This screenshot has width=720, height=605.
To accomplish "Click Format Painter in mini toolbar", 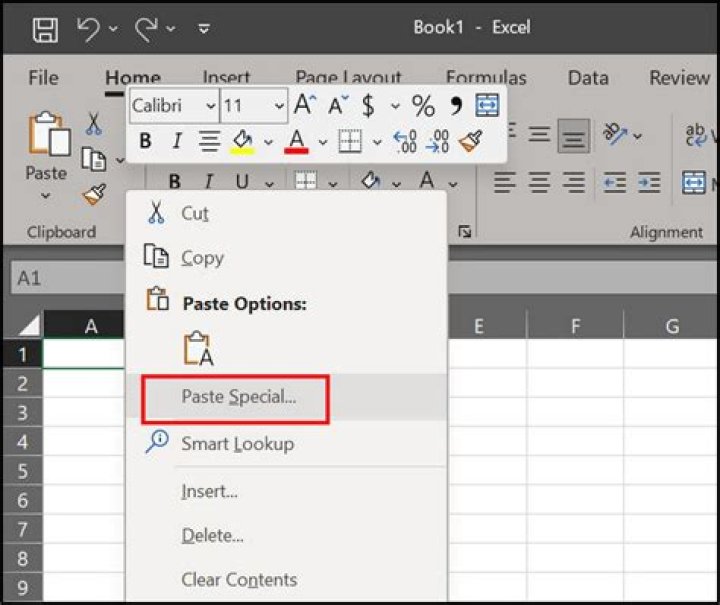I will [471, 141].
